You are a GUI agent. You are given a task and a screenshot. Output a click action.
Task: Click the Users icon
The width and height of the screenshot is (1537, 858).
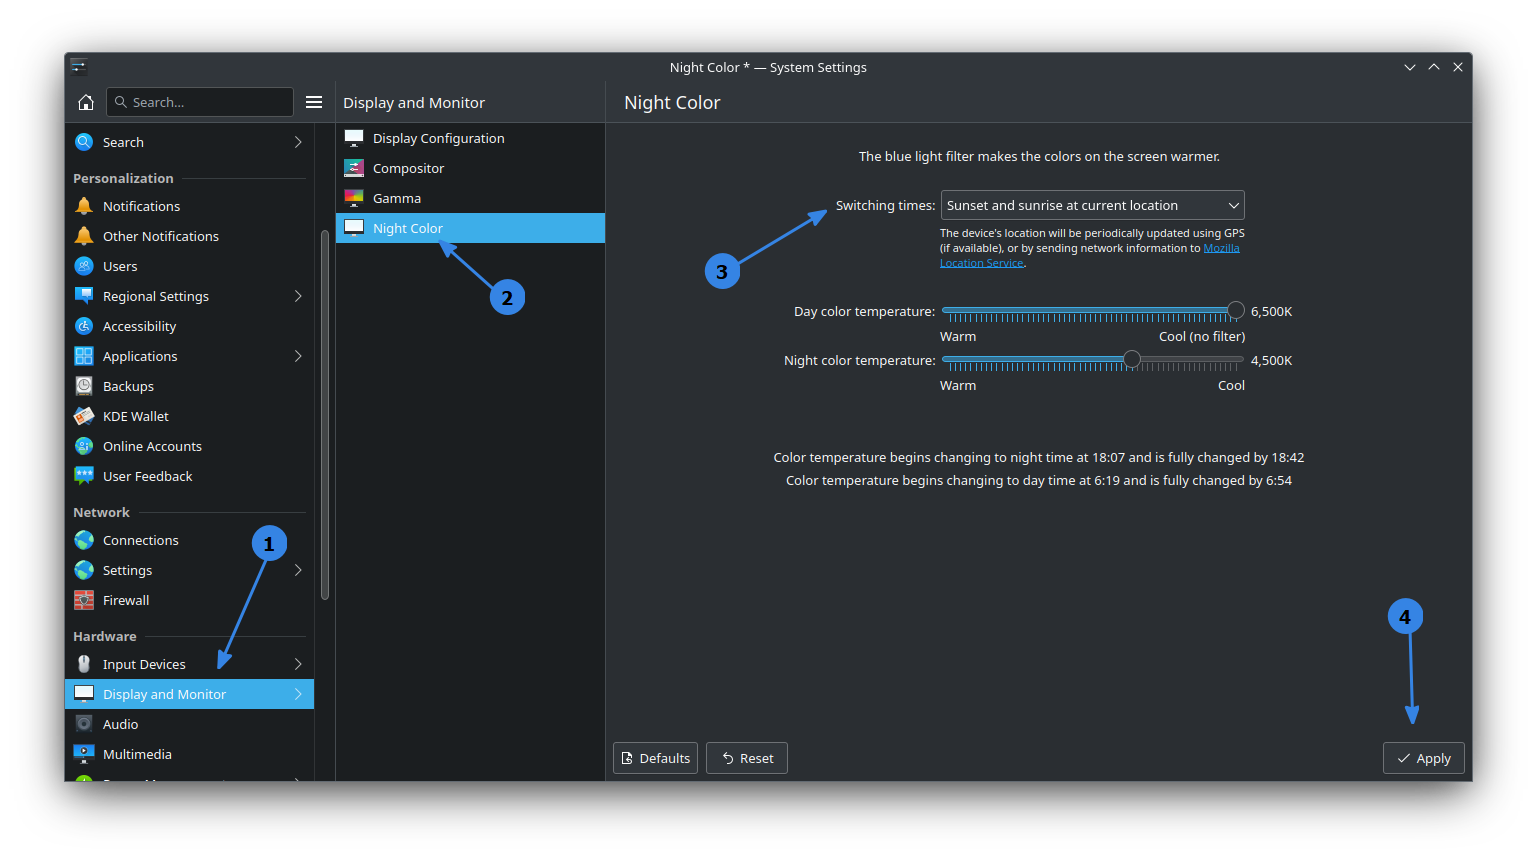coord(84,266)
